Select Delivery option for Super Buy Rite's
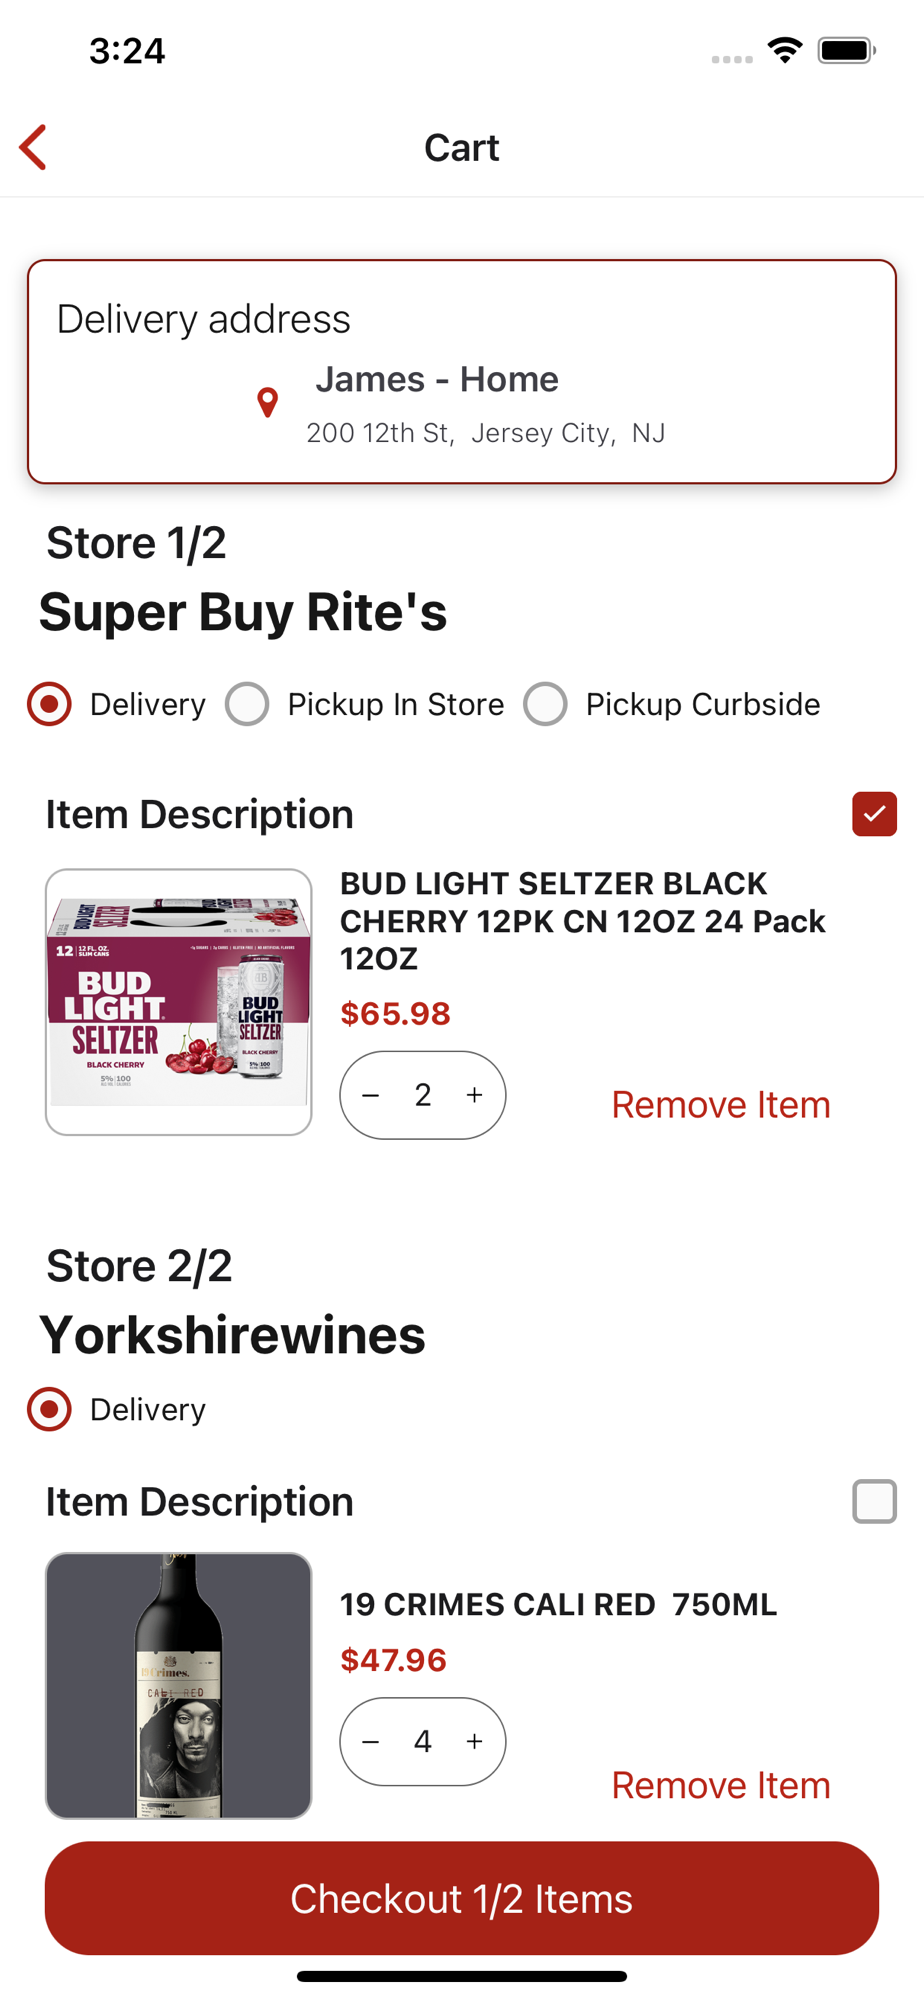 pyautogui.click(x=49, y=704)
